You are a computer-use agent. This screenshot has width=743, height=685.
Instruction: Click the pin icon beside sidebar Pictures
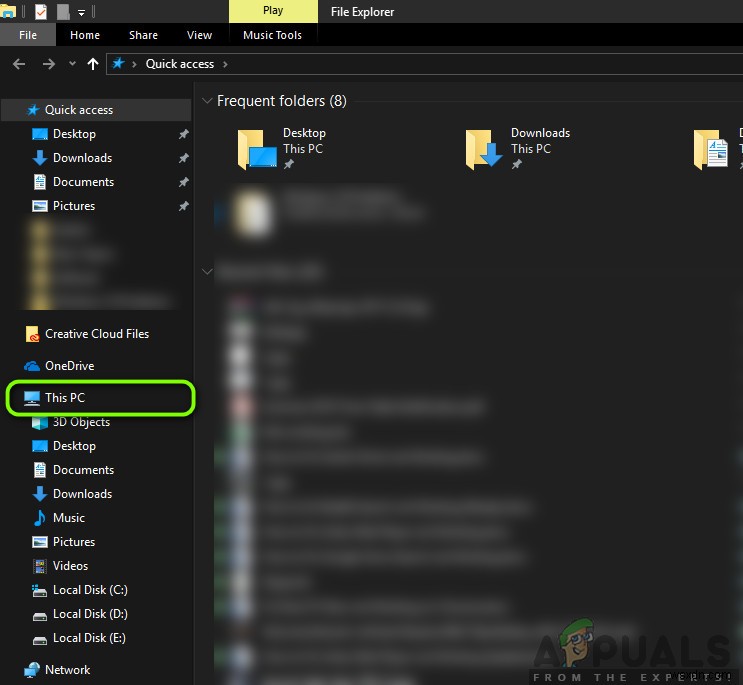tap(183, 206)
